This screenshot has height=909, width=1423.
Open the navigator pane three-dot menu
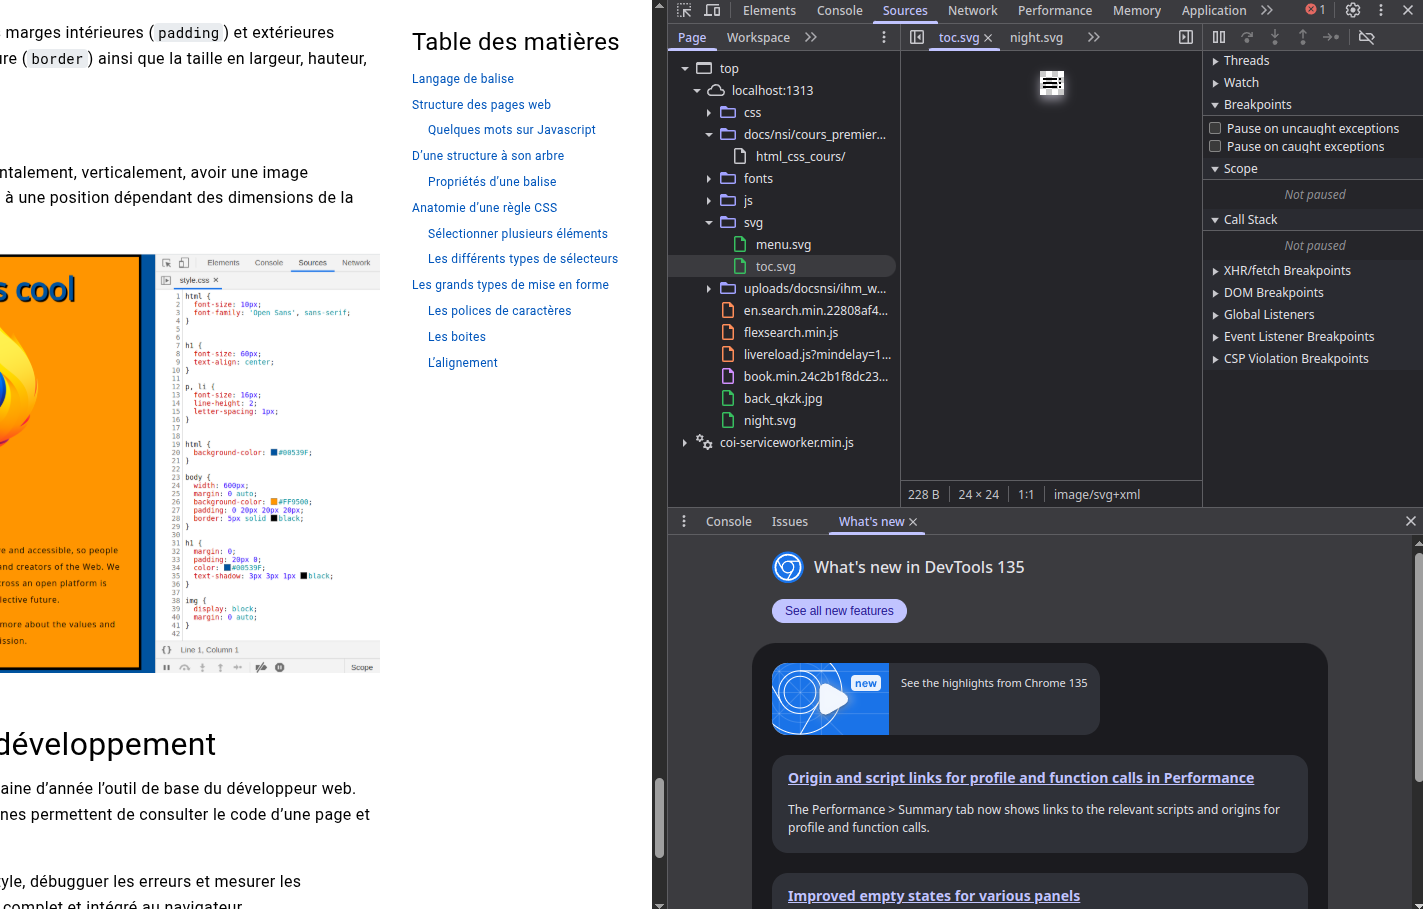[x=884, y=37]
